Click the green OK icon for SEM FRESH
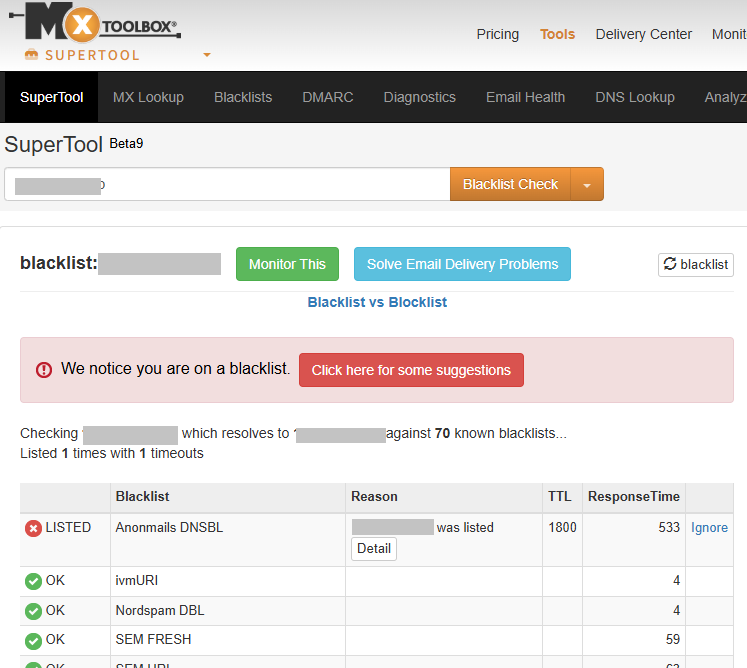Screen dimensions: 747x668 point(34,640)
